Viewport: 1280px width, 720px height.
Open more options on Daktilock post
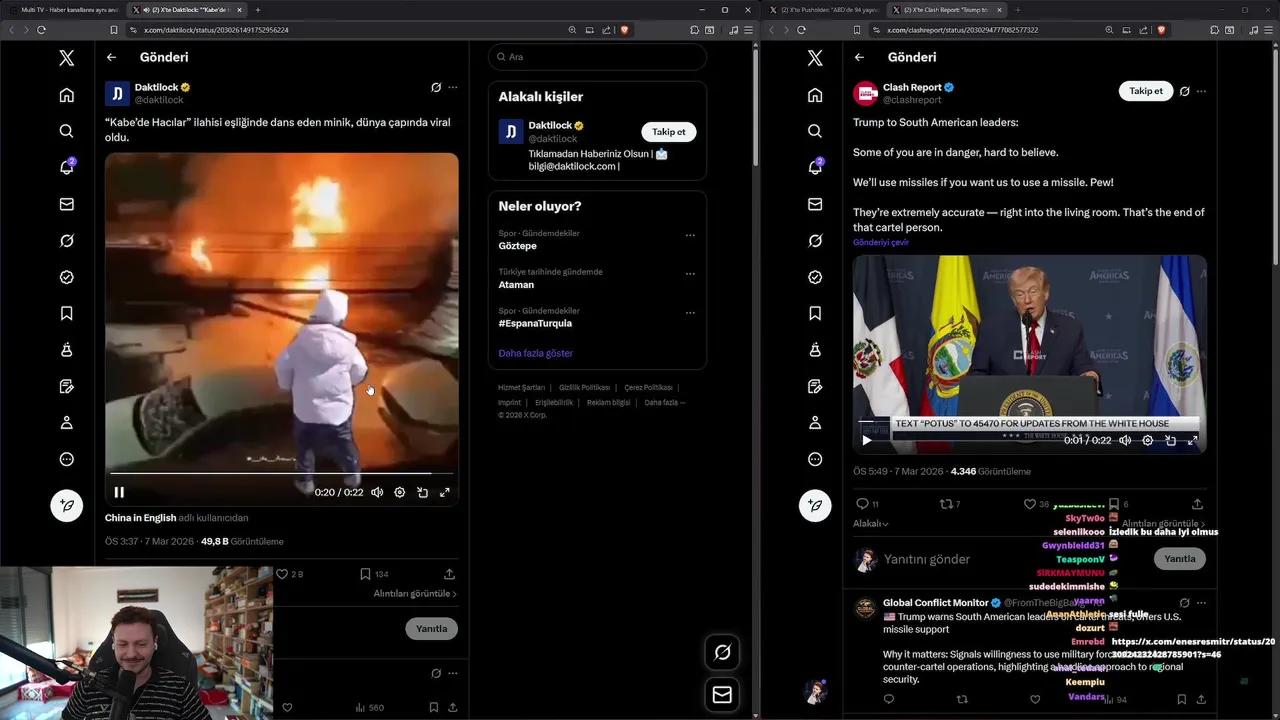[453, 87]
